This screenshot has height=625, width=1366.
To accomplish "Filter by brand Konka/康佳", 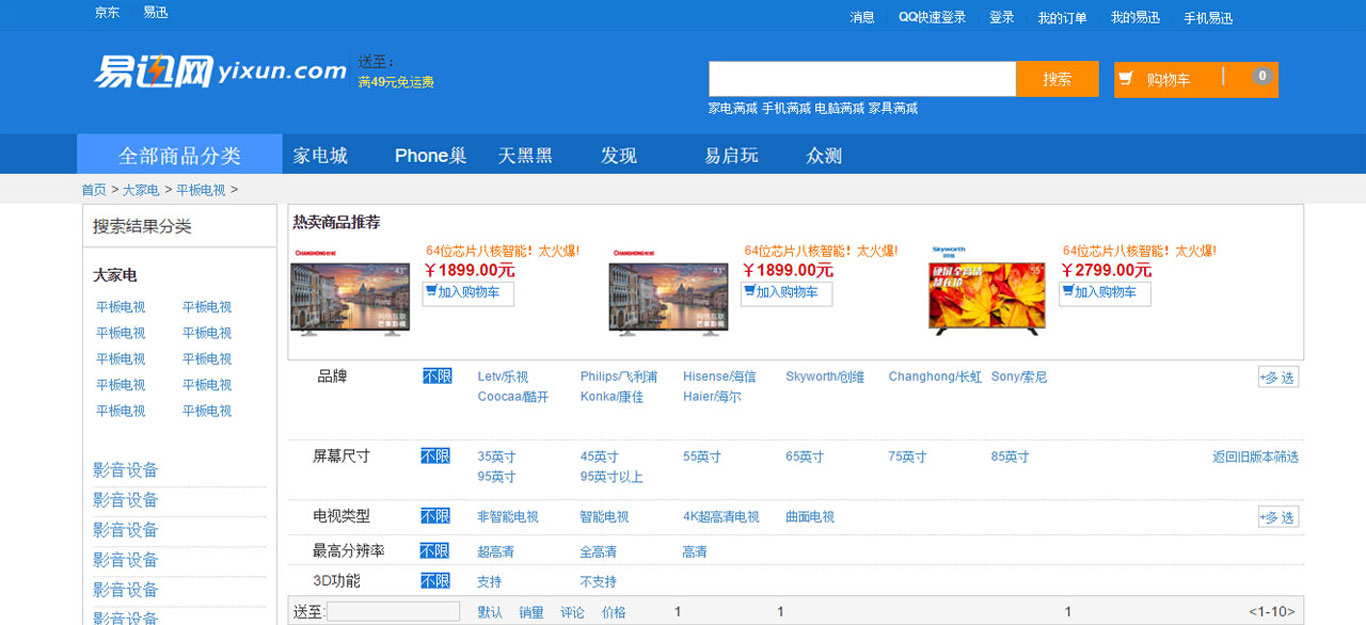I will 612,397.
